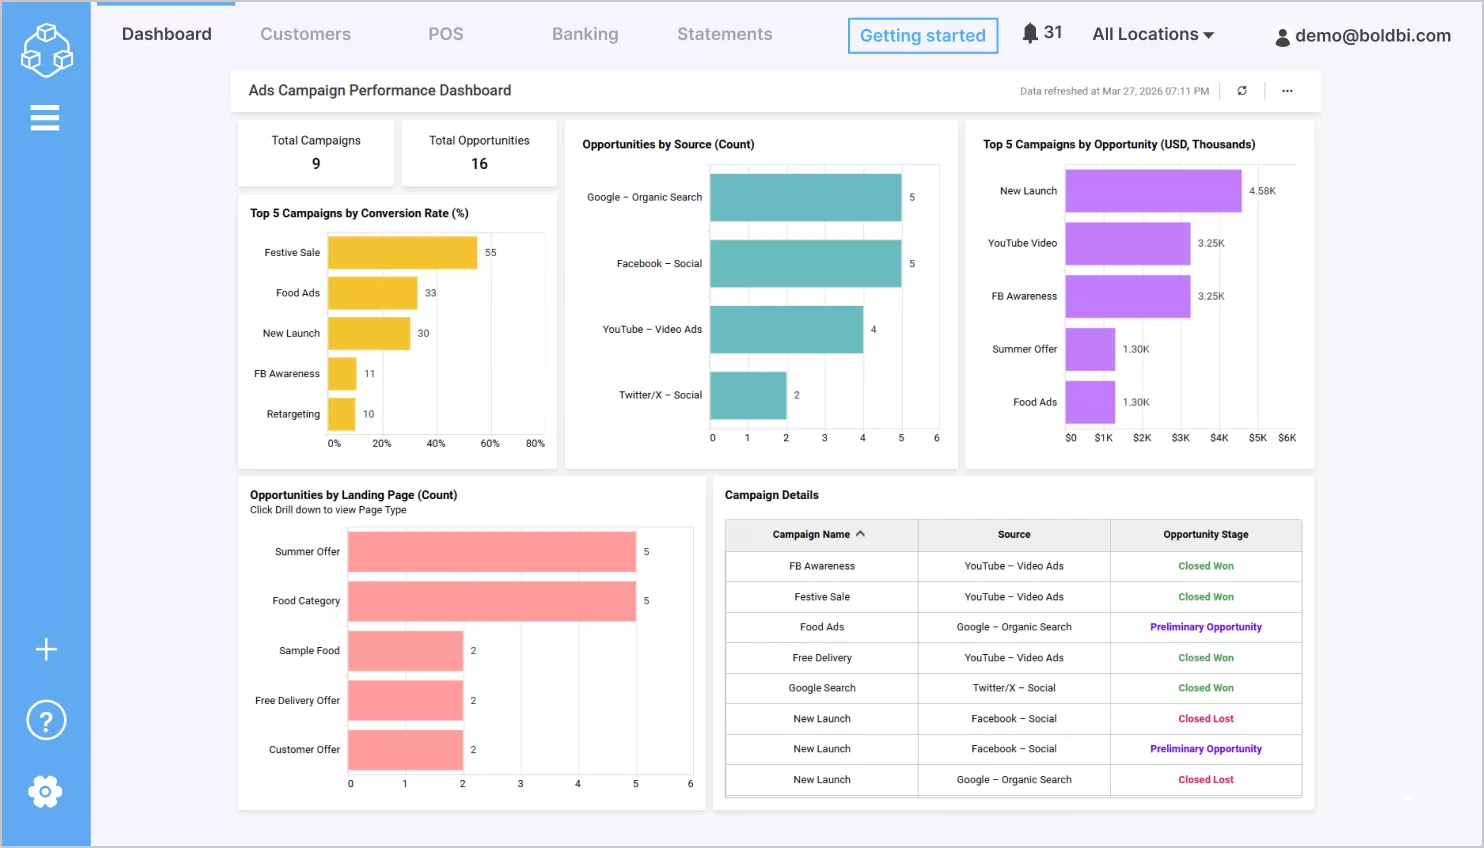Expand the All Locations dropdown
The width and height of the screenshot is (1484, 848).
pos(1152,33)
